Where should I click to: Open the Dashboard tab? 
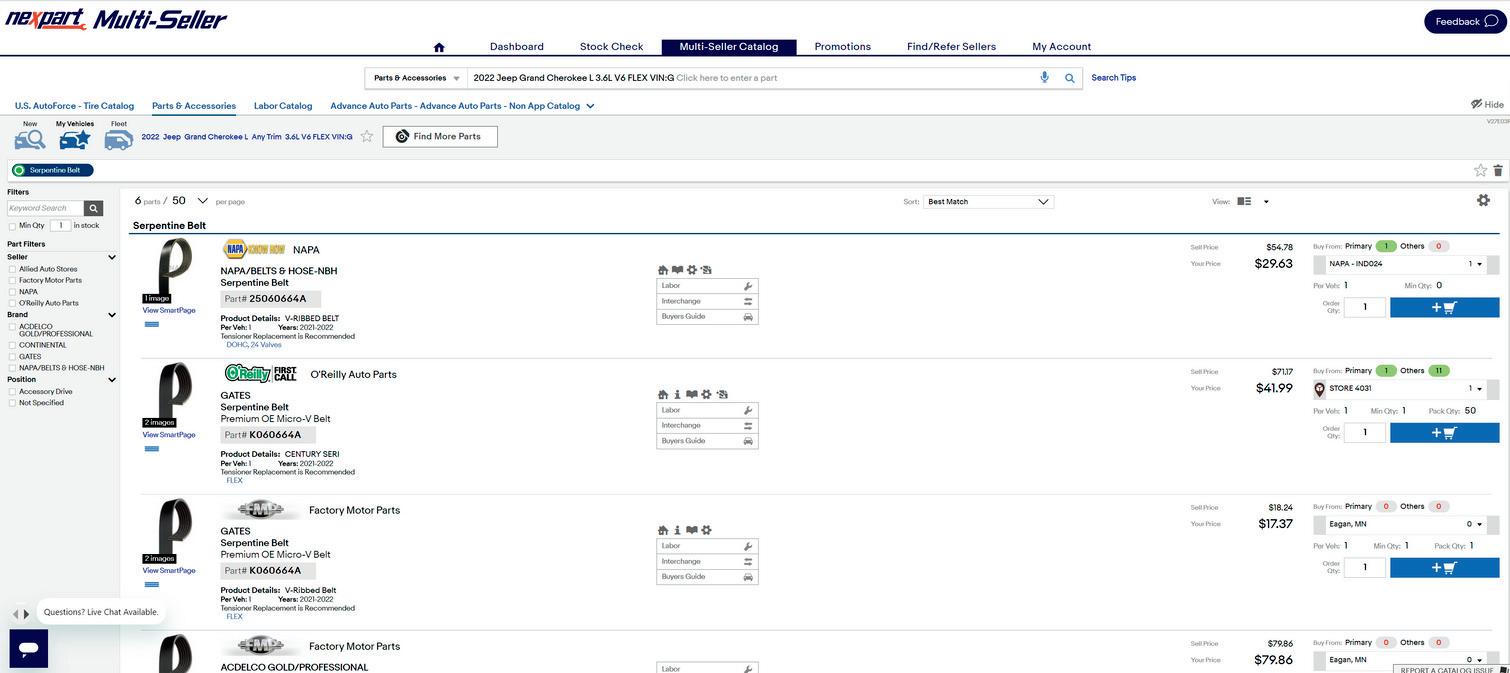pos(517,47)
